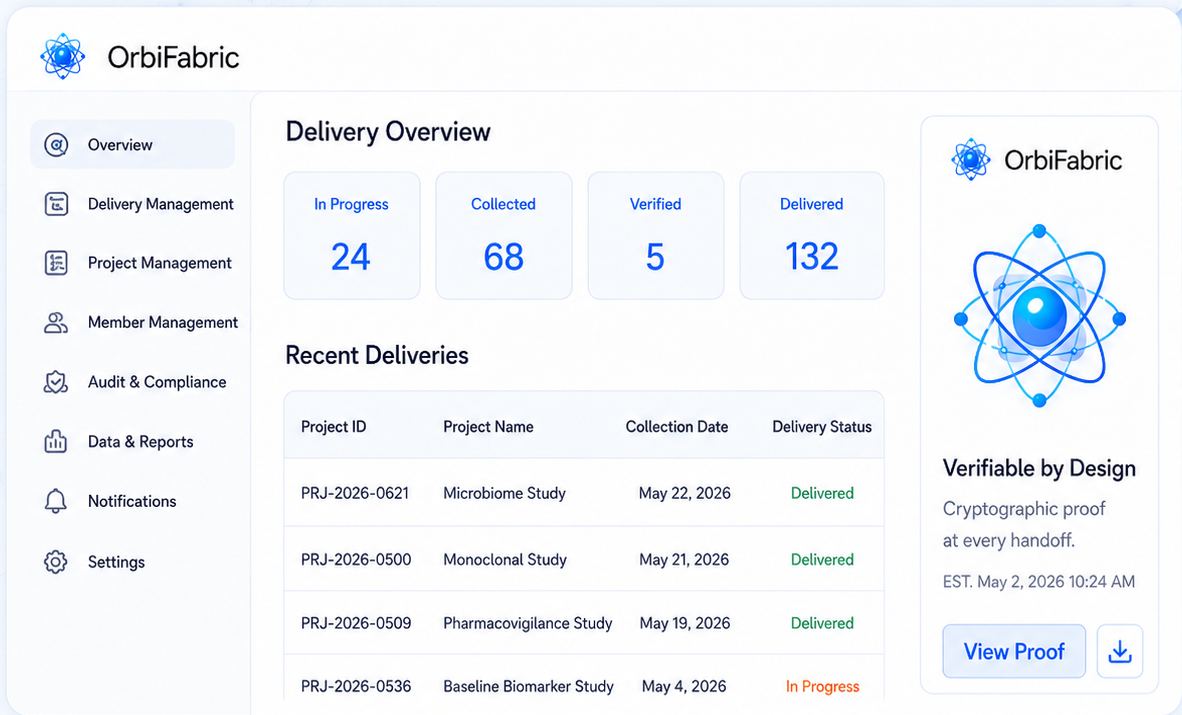Image resolution: width=1182 pixels, height=715 pixels.
Task: Click project ID PRJ-2026-0500
Action: [x=356, y=560]
